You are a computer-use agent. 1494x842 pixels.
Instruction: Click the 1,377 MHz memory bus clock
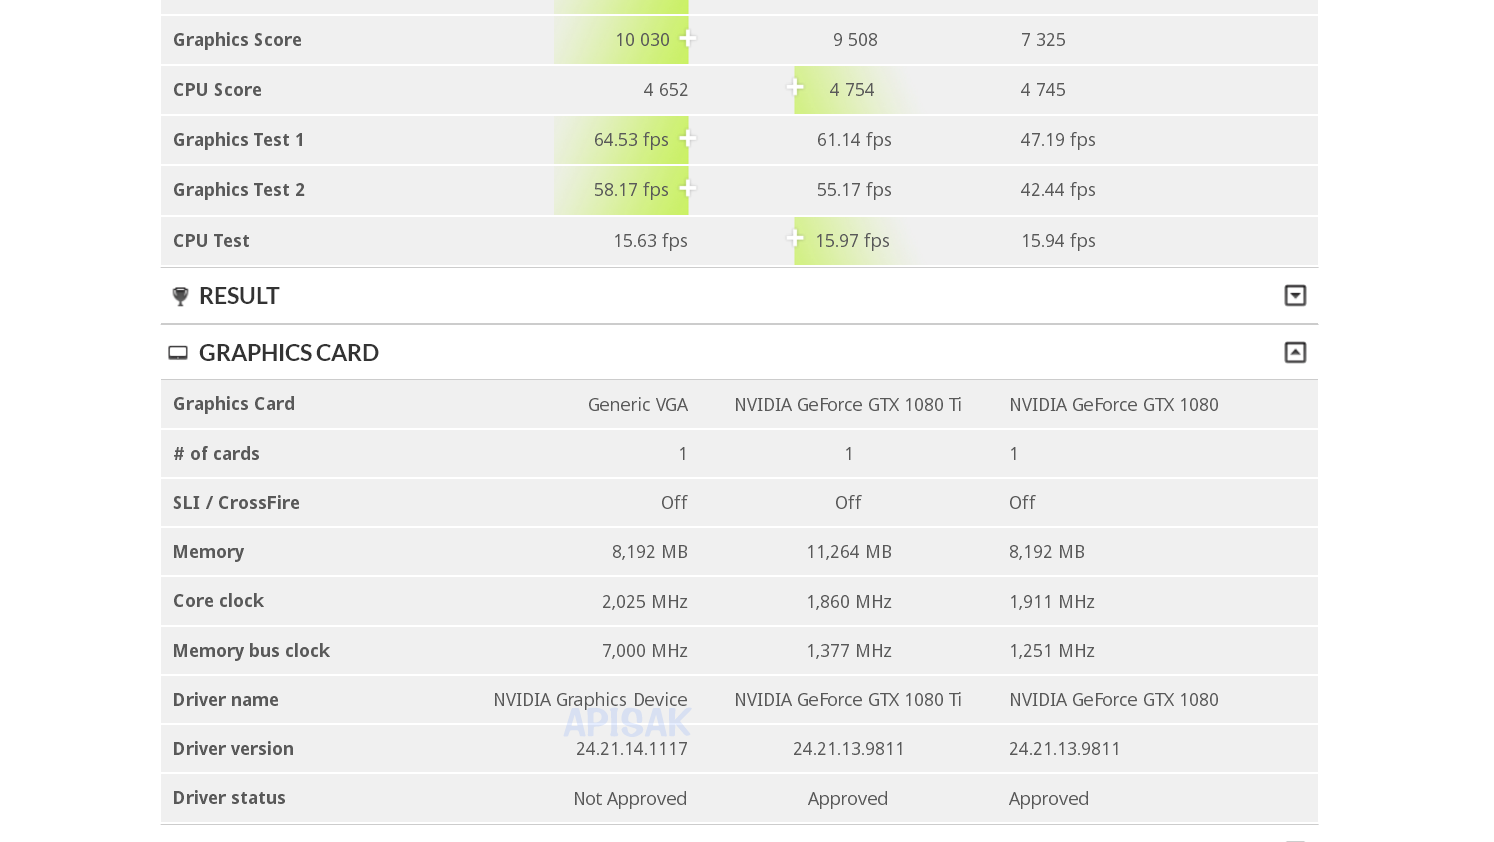tap(849, 651)
